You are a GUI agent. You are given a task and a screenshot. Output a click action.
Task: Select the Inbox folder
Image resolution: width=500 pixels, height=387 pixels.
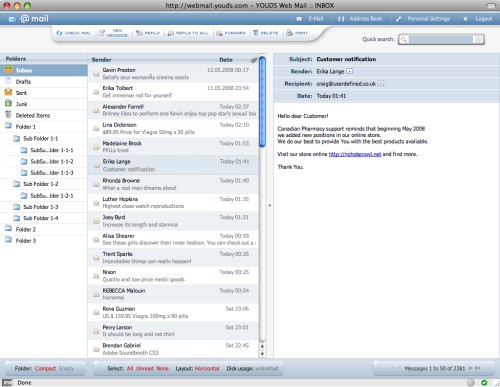[x=44, y=70]
